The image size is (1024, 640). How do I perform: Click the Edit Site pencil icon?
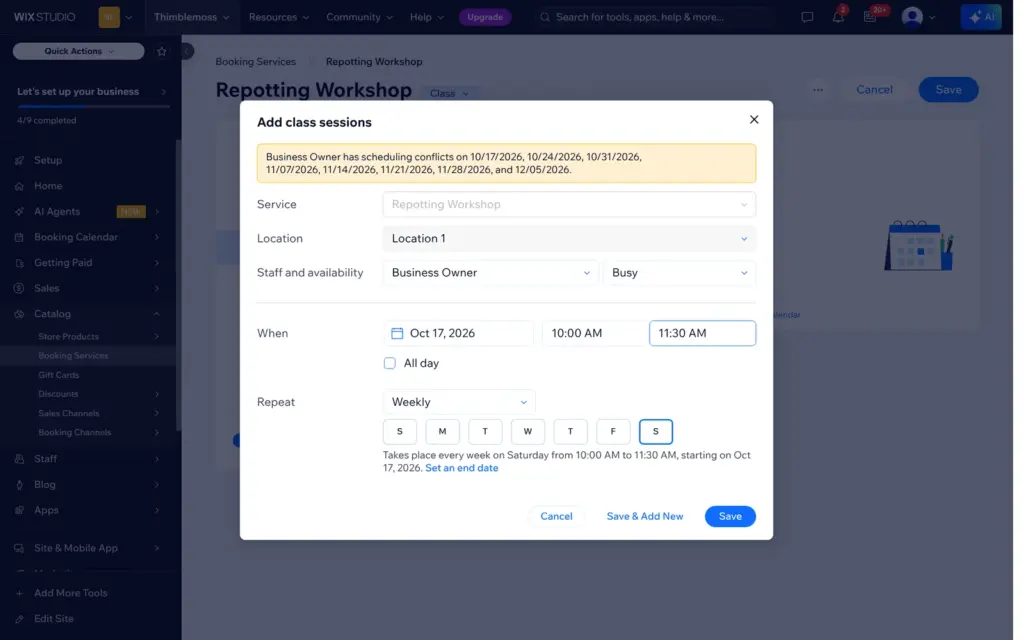click(x=20, y=618)
